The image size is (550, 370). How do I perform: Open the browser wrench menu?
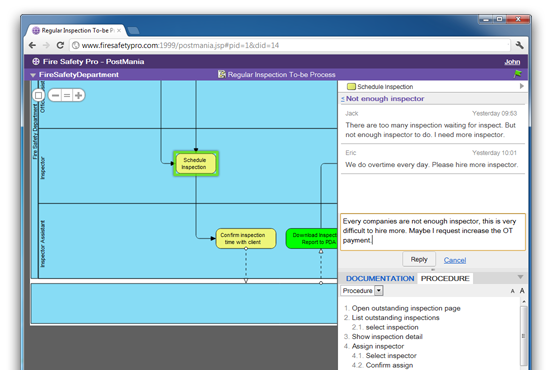point(519,45)
